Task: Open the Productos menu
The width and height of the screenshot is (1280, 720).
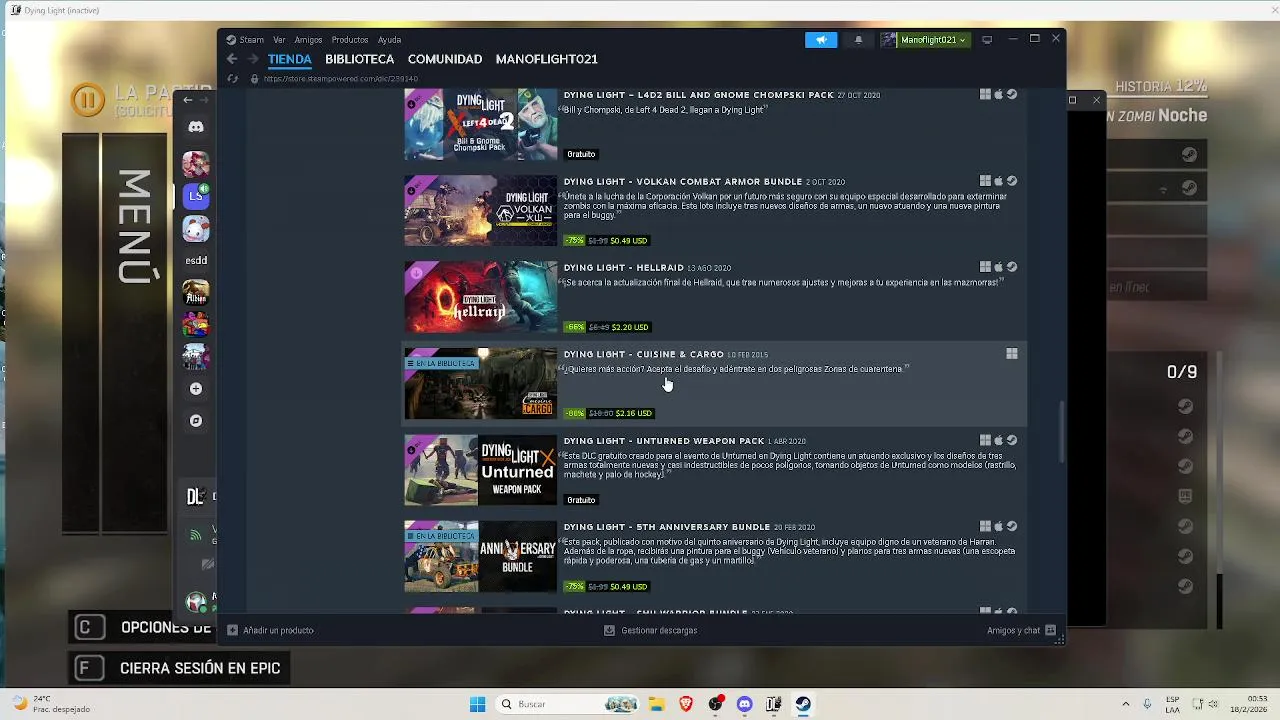Action: (x=350, y=40)
